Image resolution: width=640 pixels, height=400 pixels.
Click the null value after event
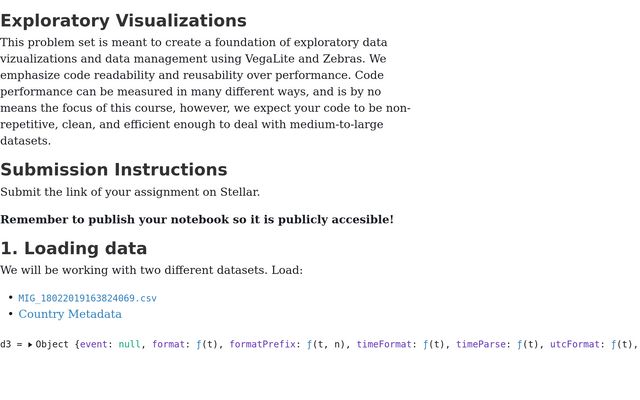[129, 344]
